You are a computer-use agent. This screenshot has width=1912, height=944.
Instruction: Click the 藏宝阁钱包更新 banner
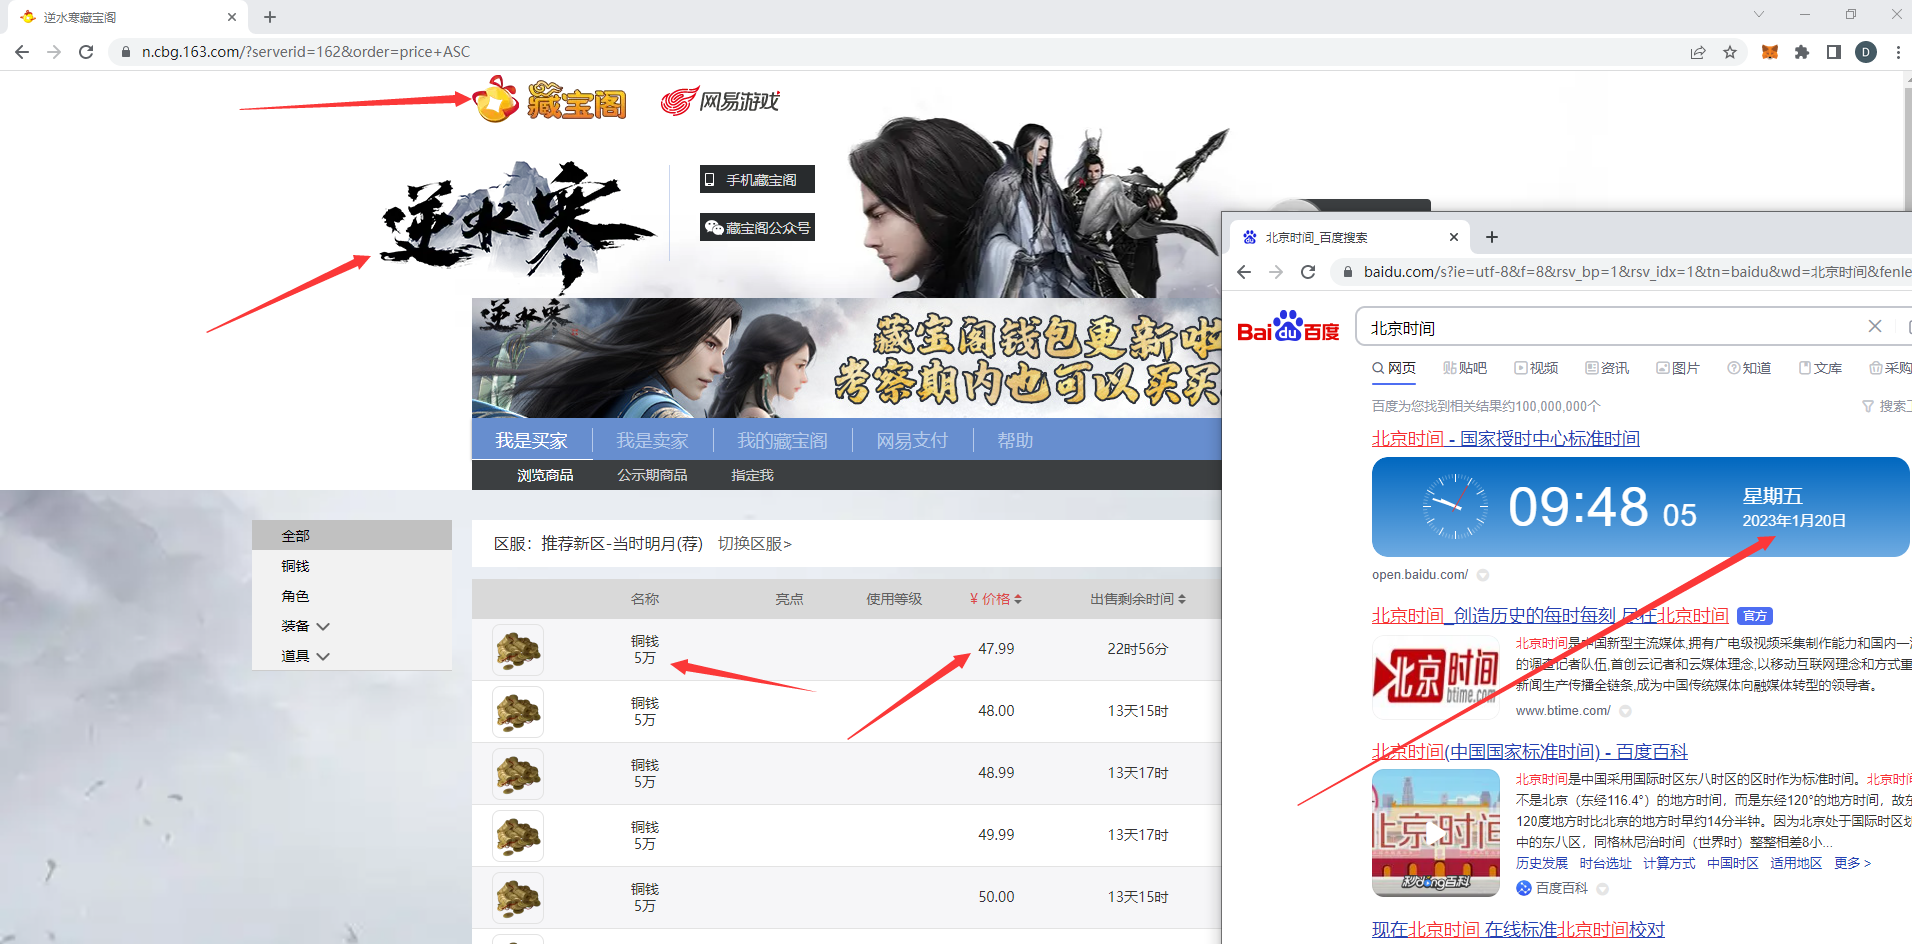847,358
